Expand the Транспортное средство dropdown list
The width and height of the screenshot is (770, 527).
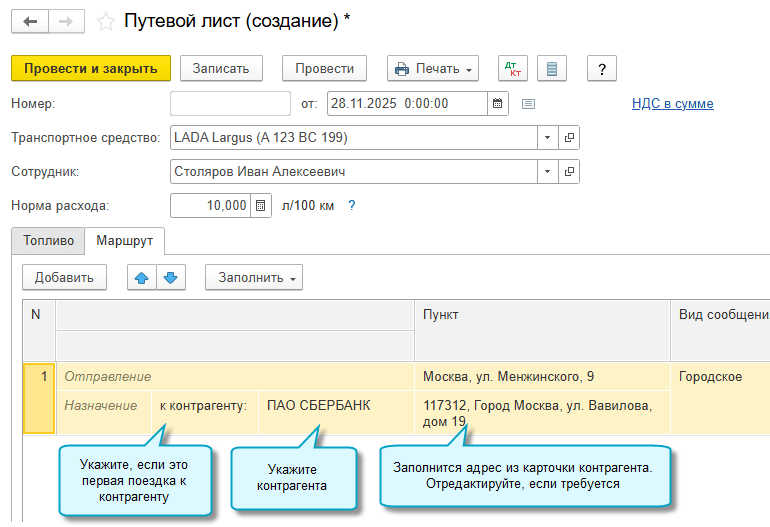[x=547, y=137]
